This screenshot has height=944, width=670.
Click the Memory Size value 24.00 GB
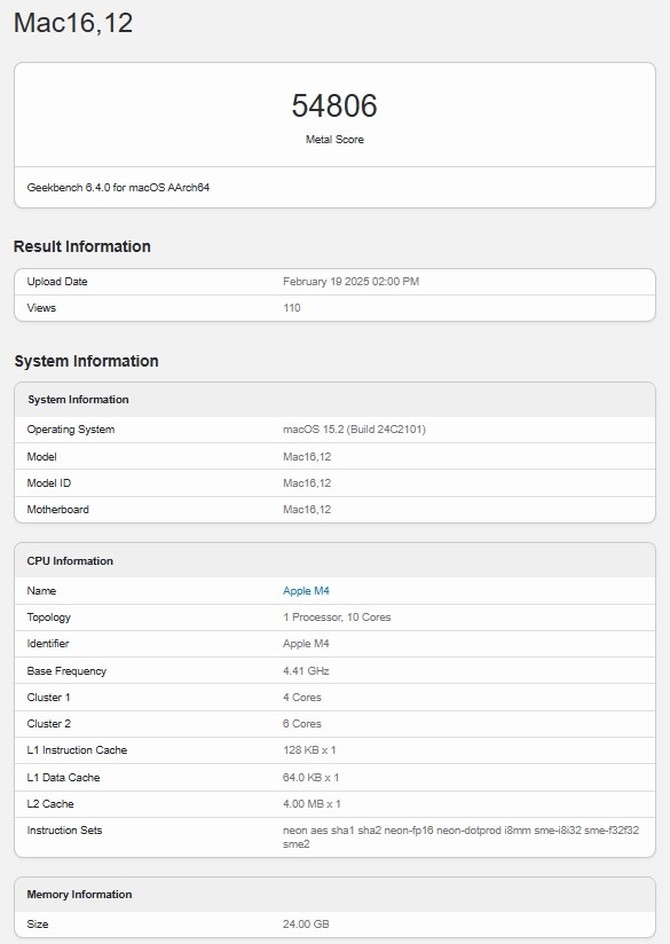(306, 924)
